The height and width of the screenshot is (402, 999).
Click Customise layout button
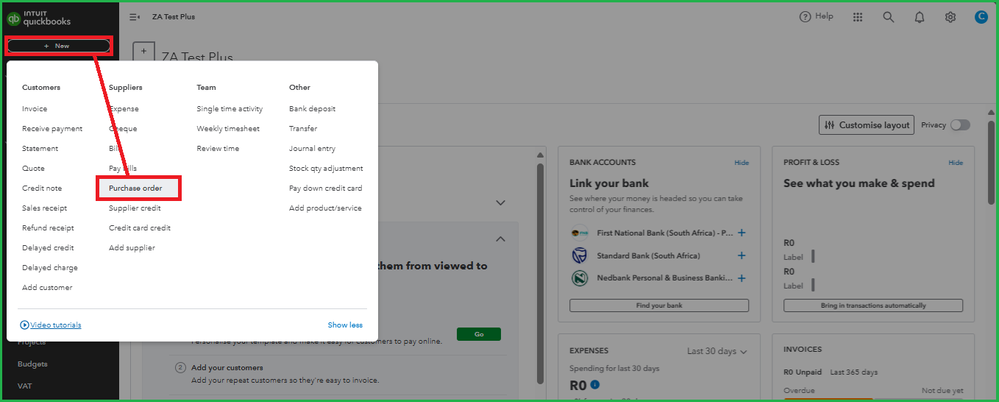pyautogui.click(x=867, y=125)
